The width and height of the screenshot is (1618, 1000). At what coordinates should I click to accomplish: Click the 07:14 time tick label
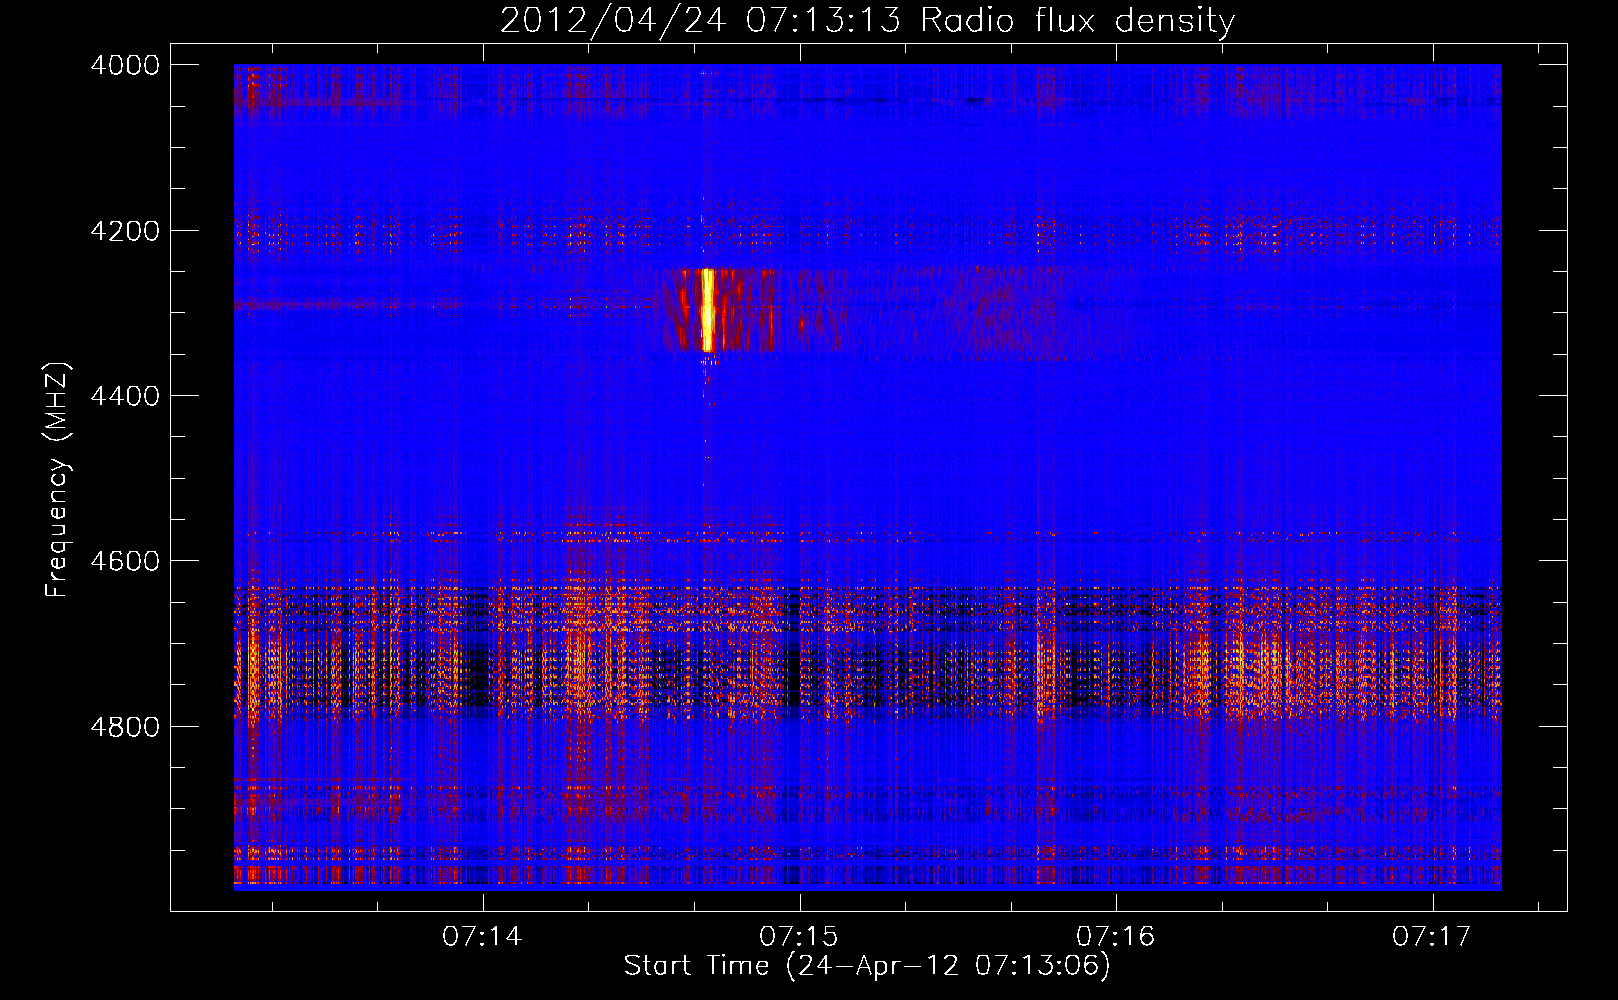(x=483, y=936)
